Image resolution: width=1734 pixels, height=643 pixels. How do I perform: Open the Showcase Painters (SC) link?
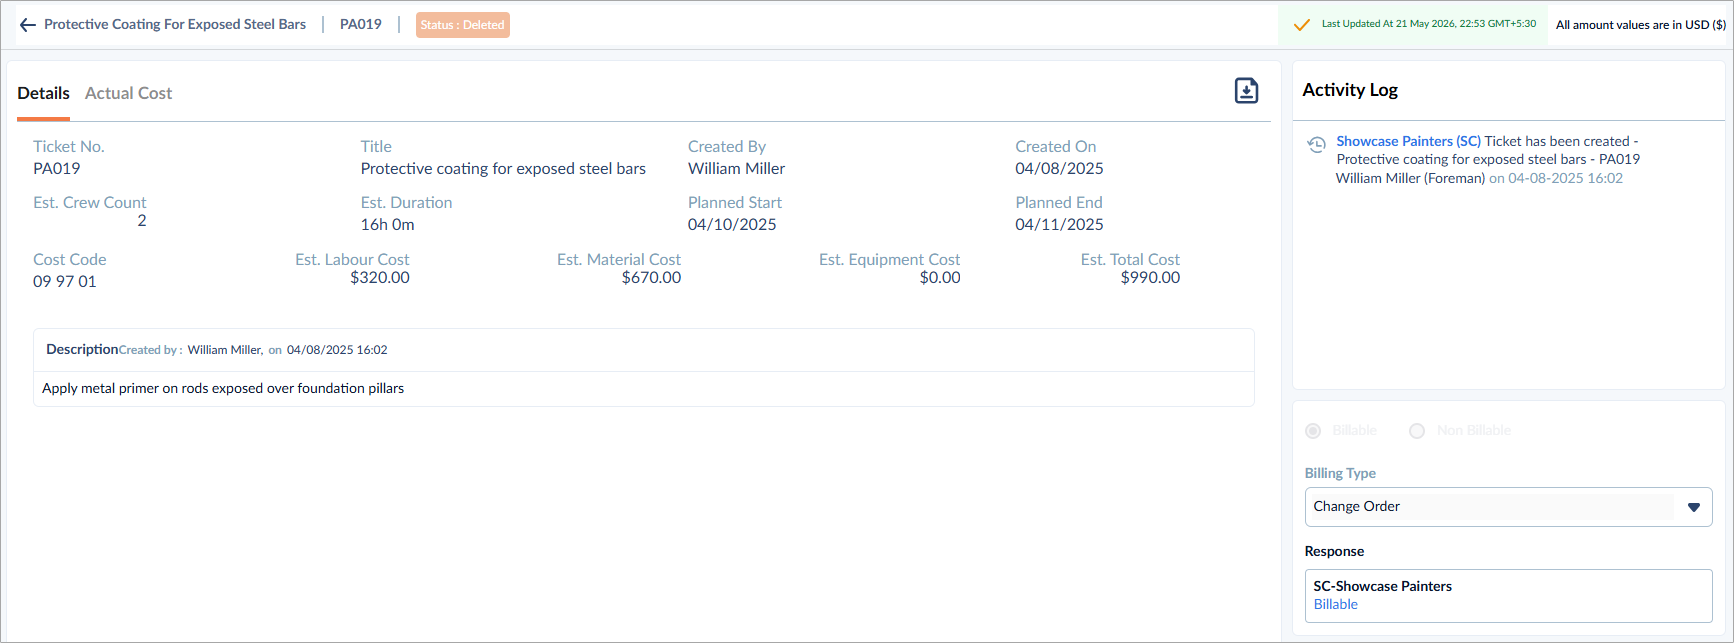(1408, 141)
